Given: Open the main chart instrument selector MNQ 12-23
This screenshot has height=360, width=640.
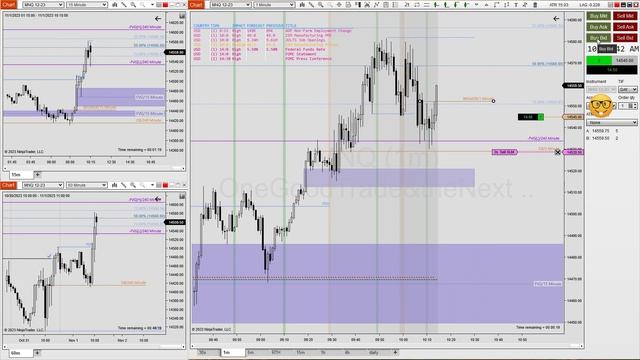Looking at the screenshot, I should (x=231, y=4).
